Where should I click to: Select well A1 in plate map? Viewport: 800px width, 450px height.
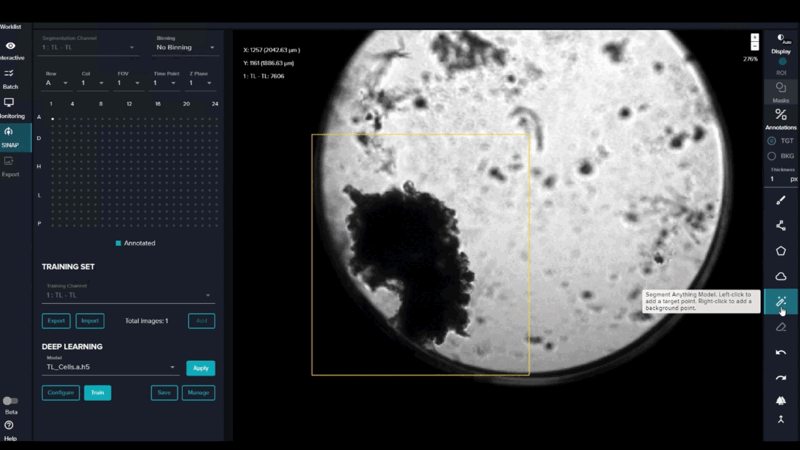click(x=53, y=119)
